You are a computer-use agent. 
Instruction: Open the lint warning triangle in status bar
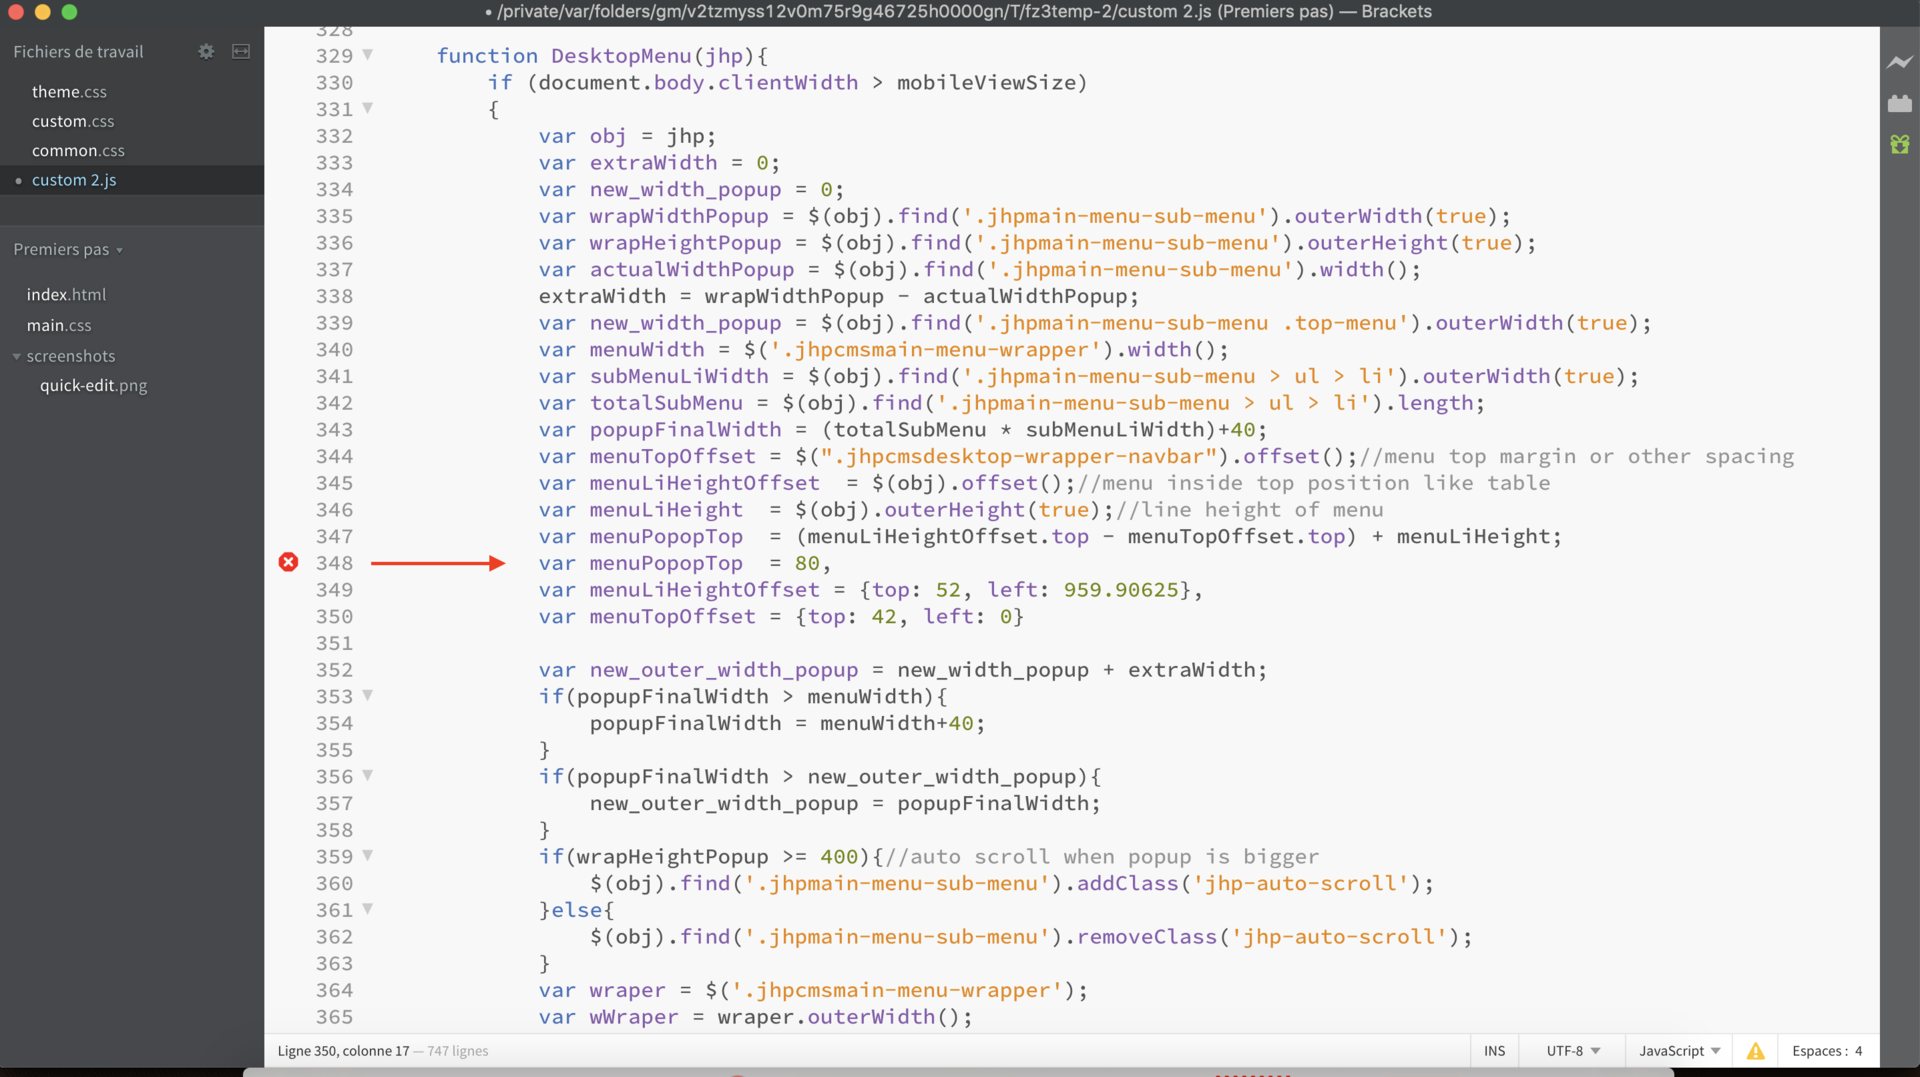(1755, 1051)
